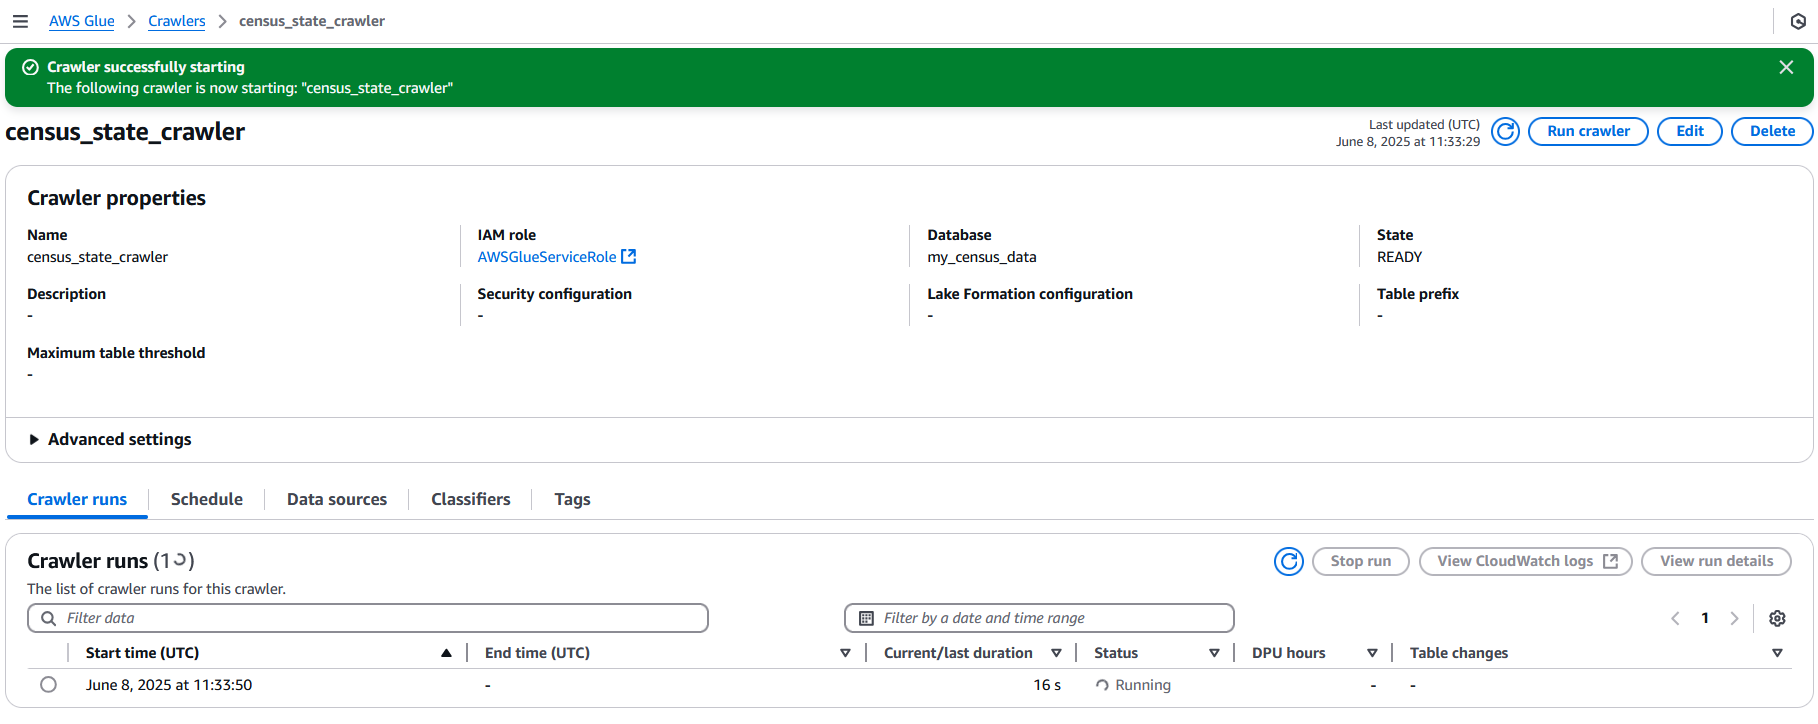Refresh crawler details next to Run crawler

pos(1505,132)
